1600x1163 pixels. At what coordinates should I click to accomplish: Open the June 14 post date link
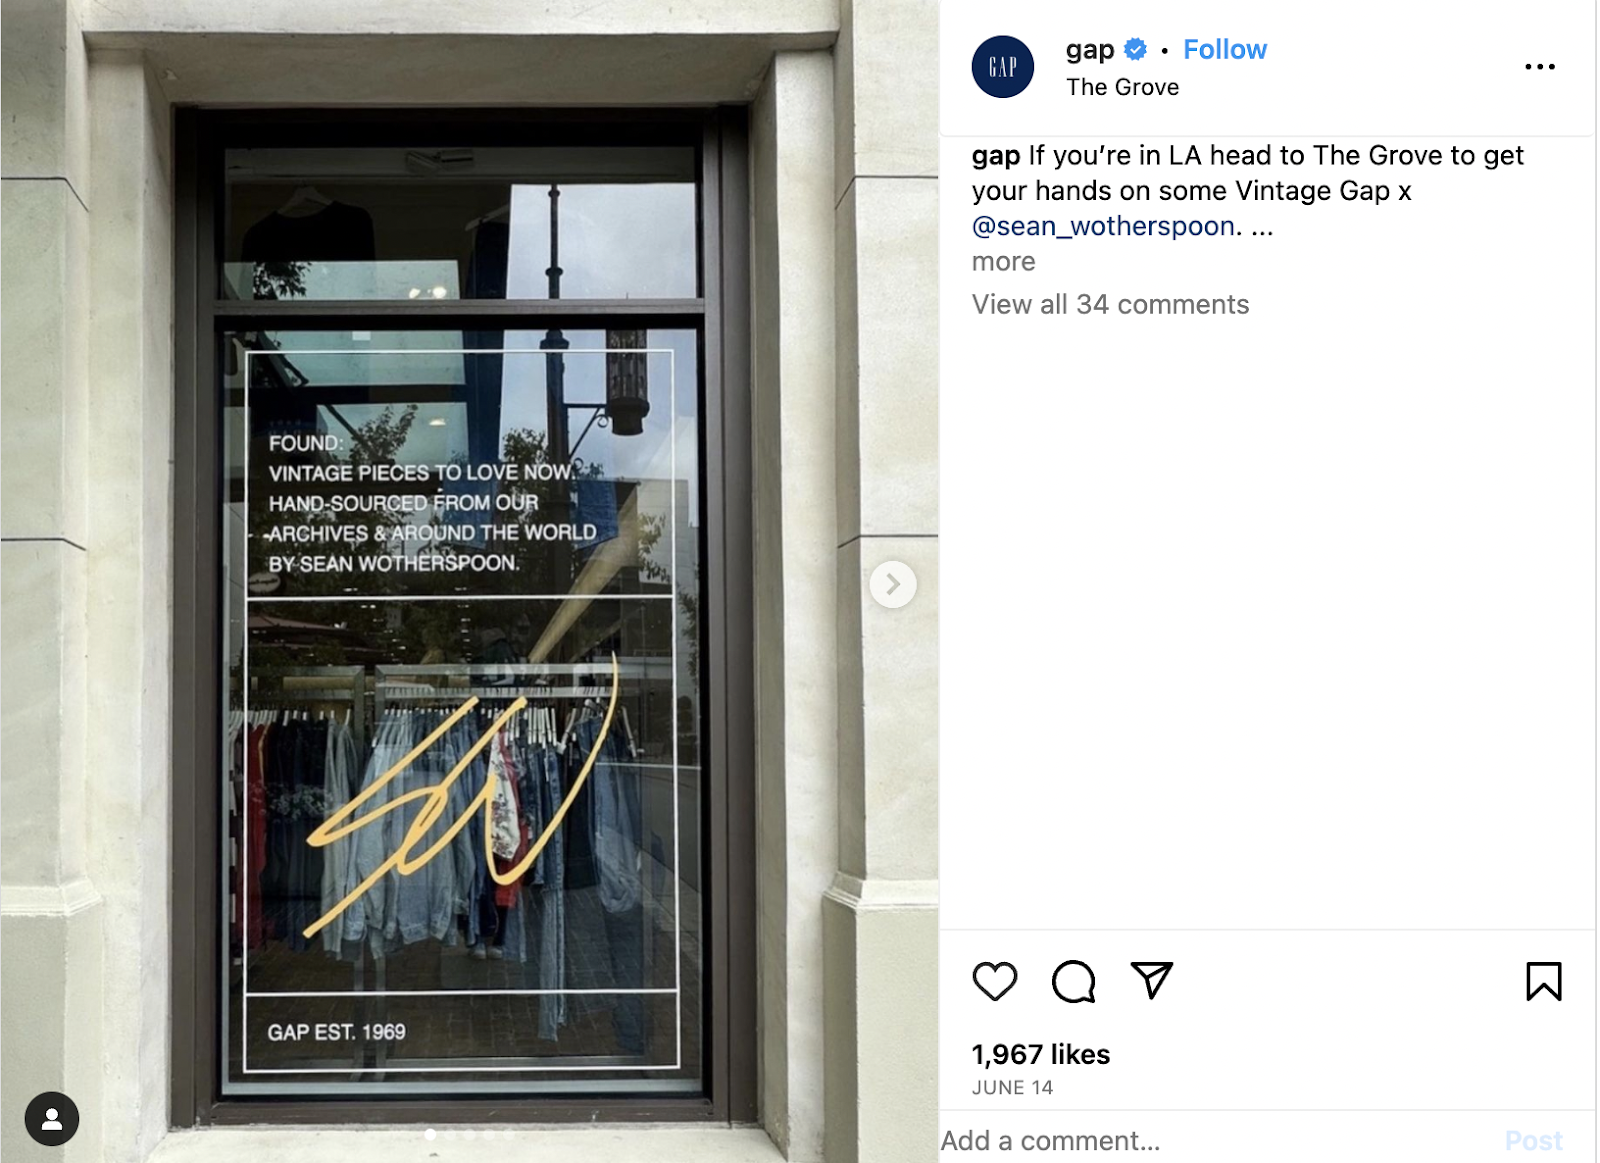coord(1012,1088)
